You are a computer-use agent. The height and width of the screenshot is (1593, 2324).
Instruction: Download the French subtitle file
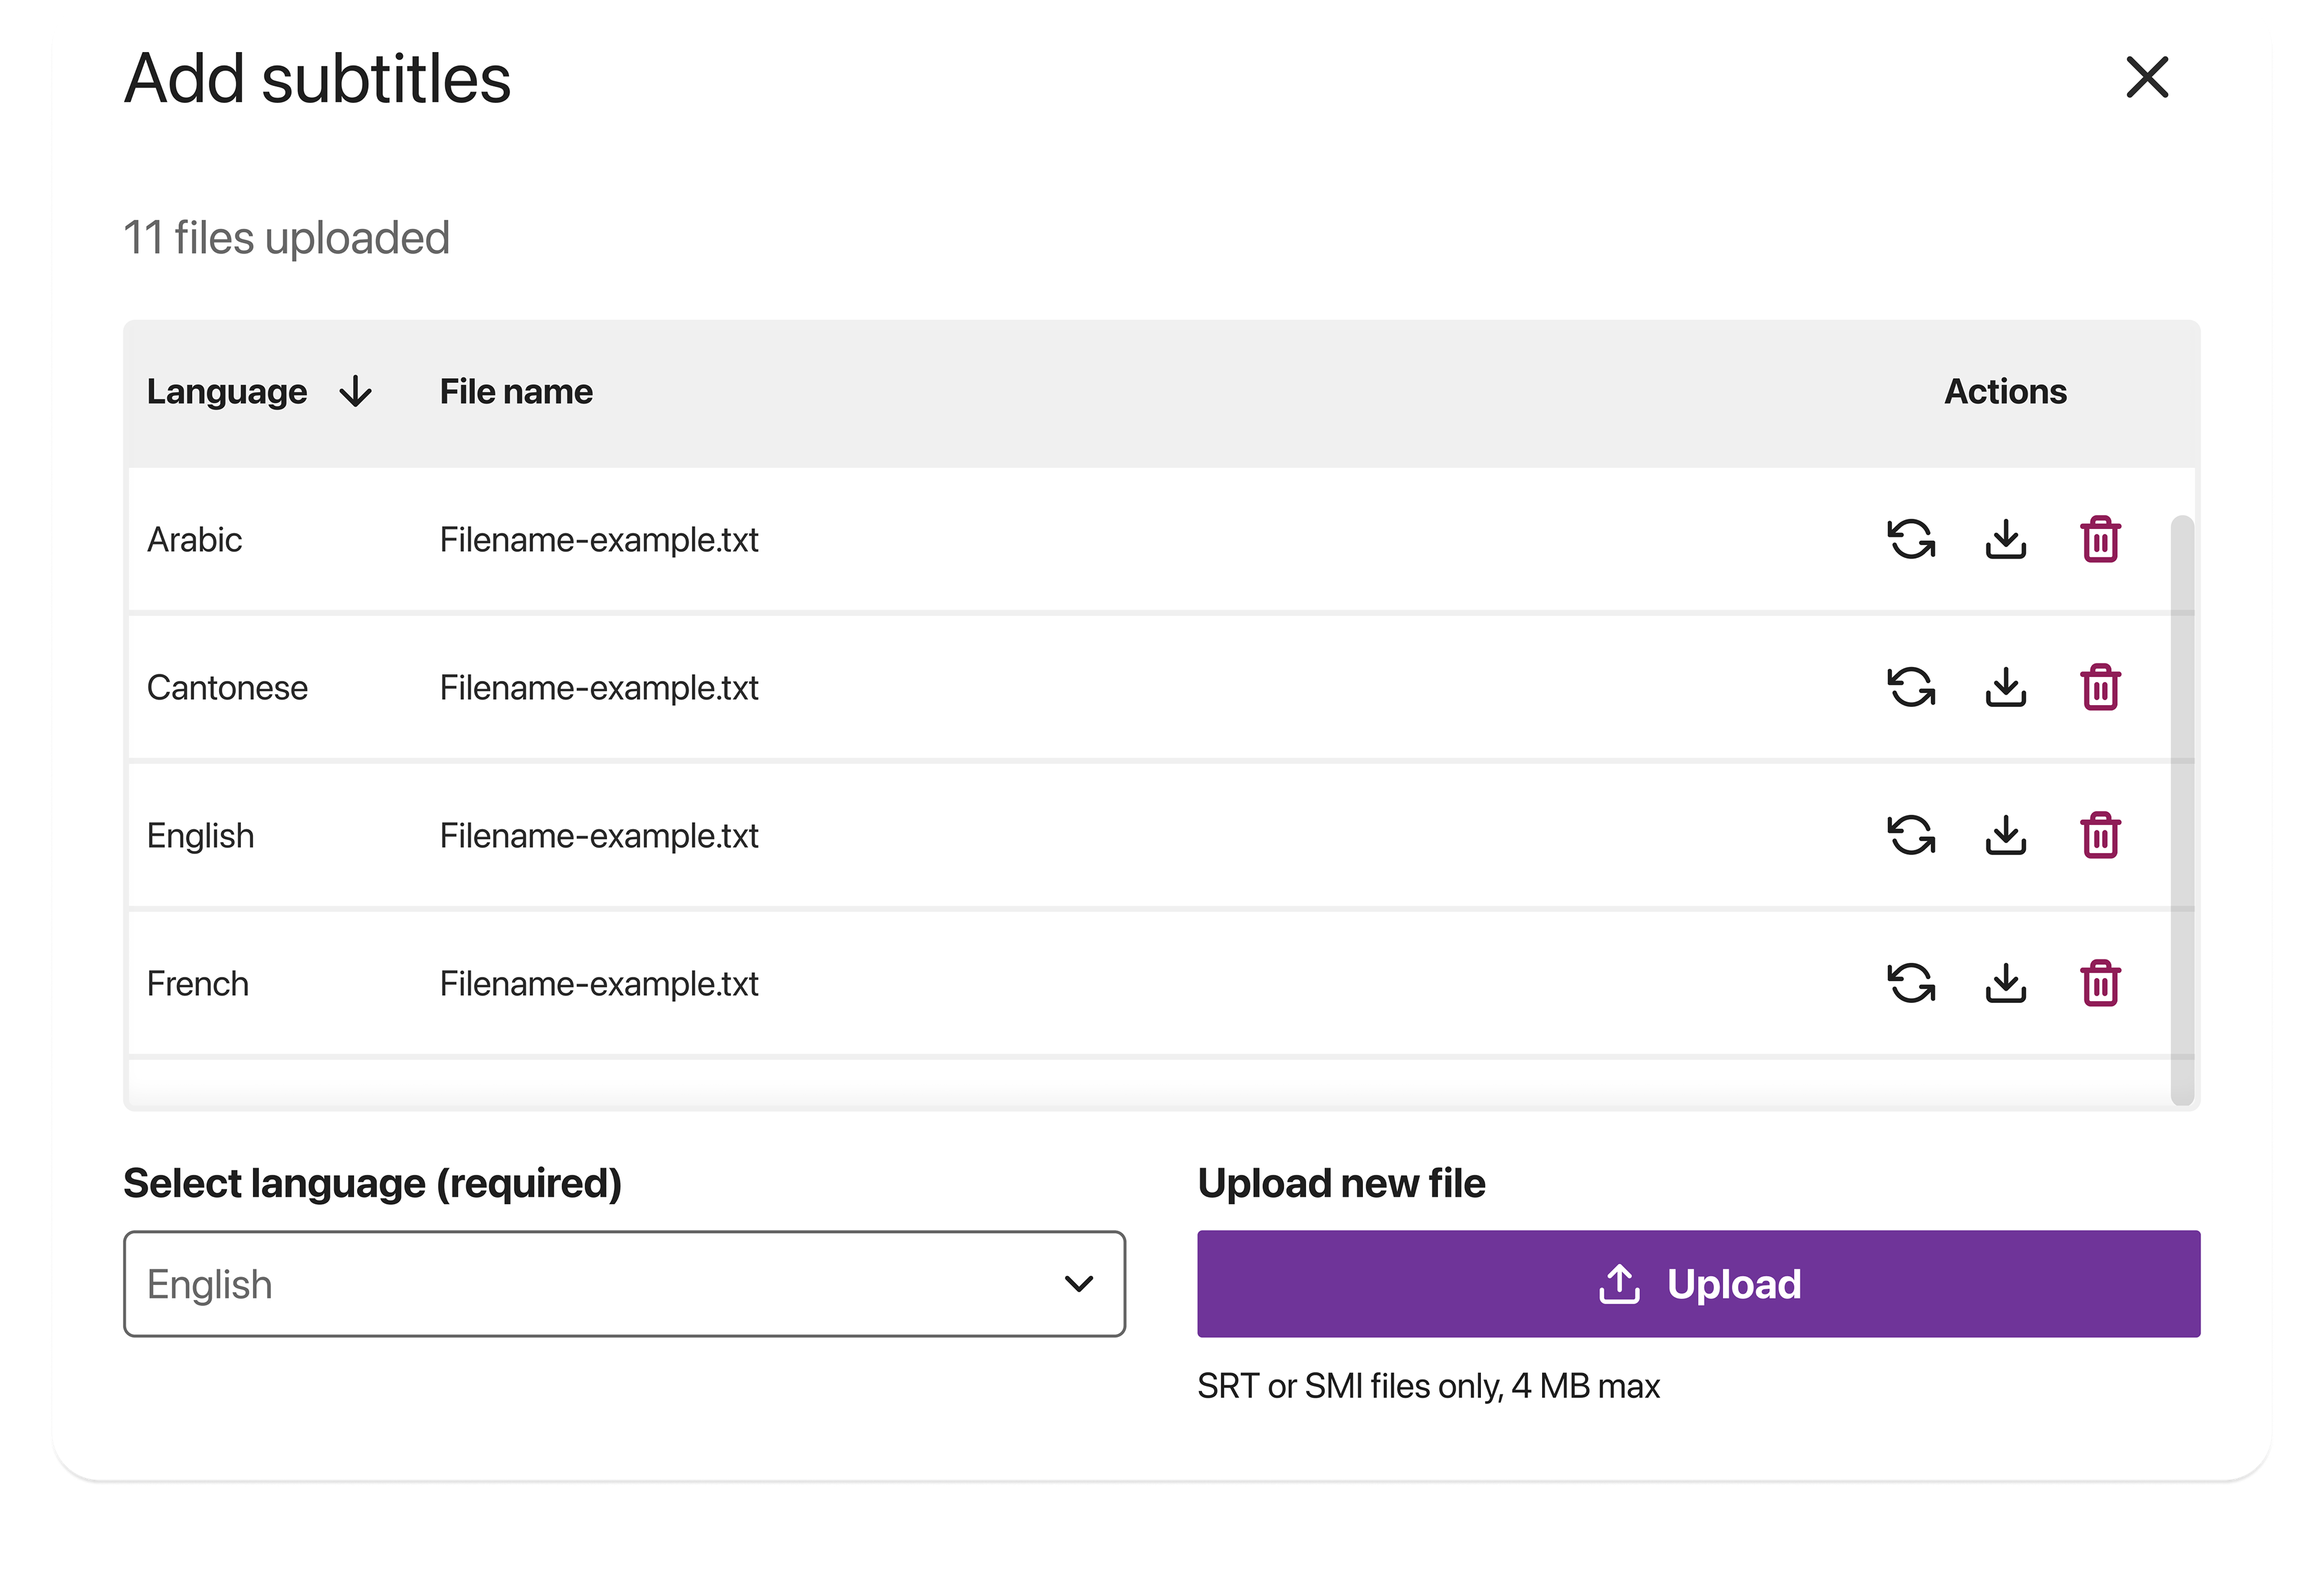coord(2005,984)
